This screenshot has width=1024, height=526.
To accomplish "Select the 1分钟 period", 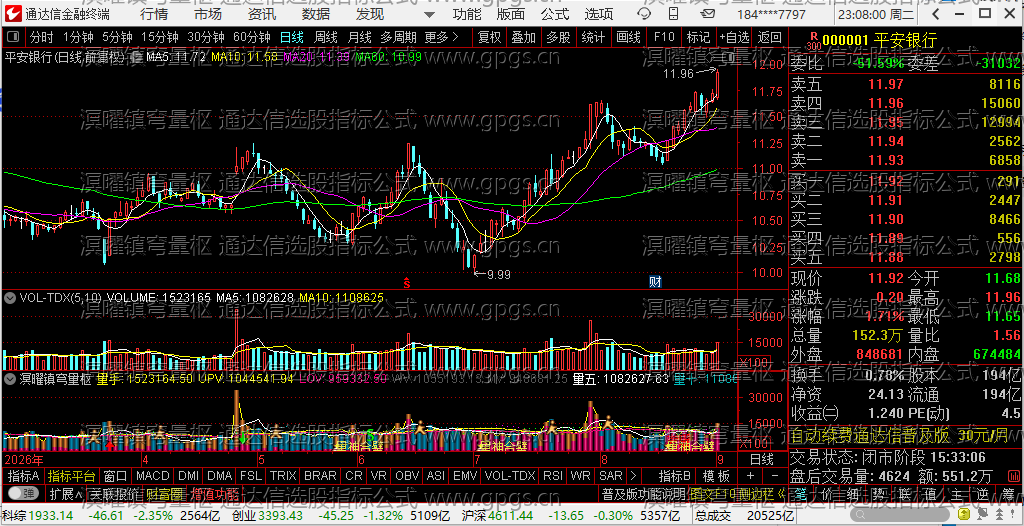I will (x=78, y=37).
